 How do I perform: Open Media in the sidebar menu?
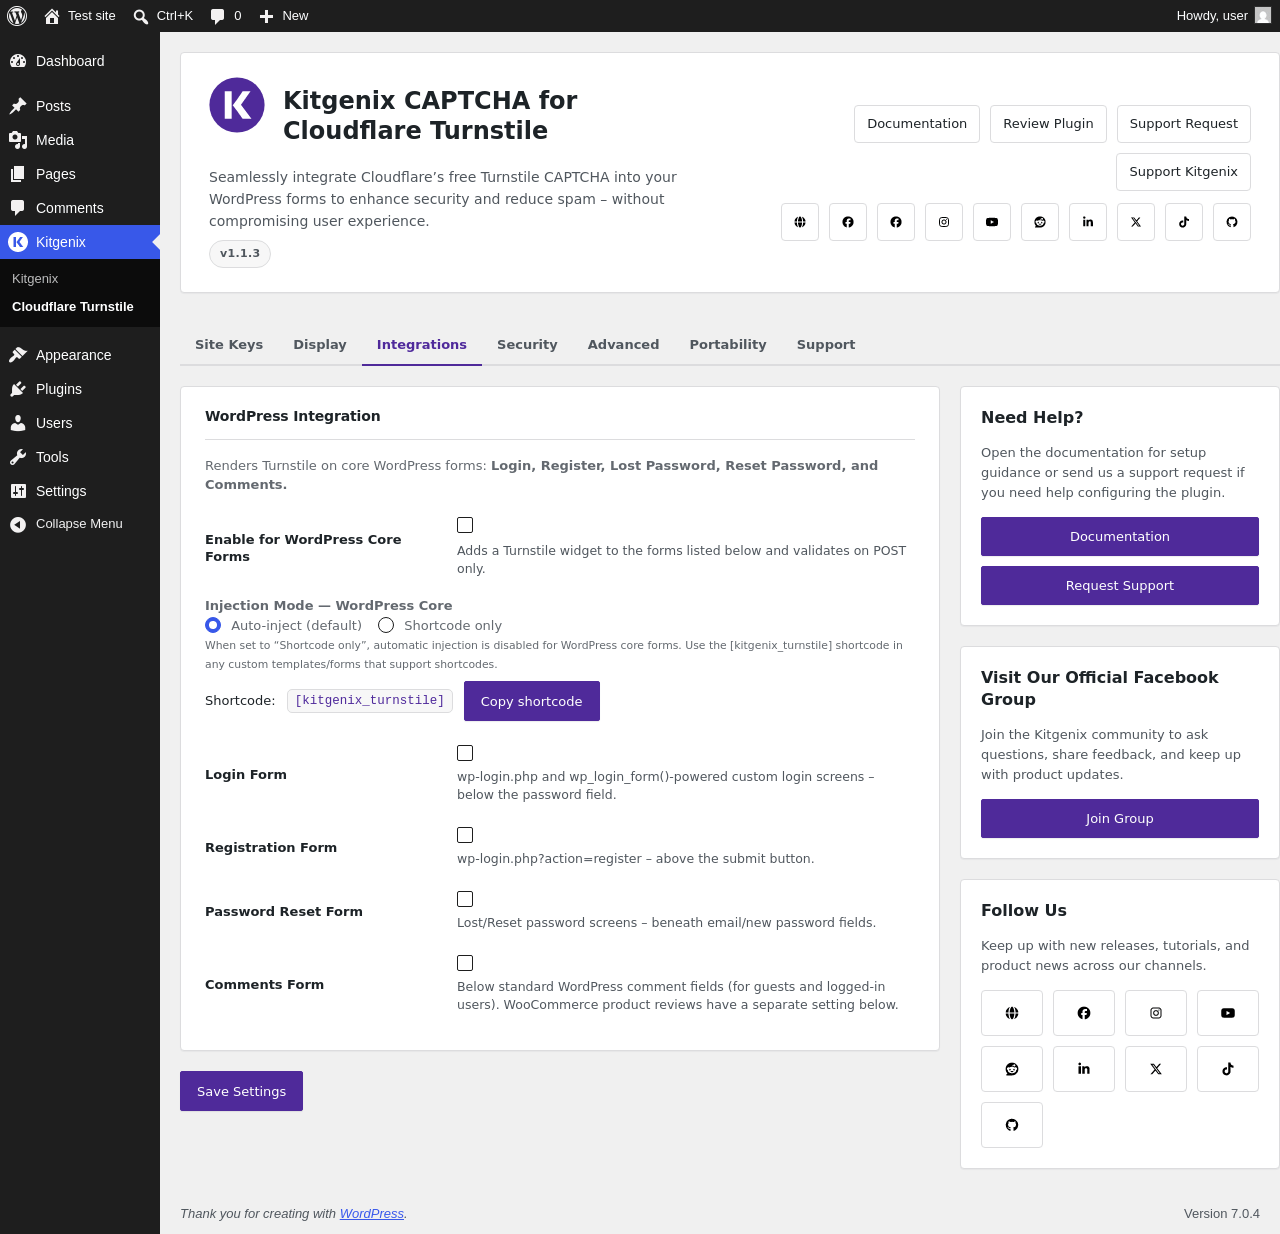click(x=80, y=140)
